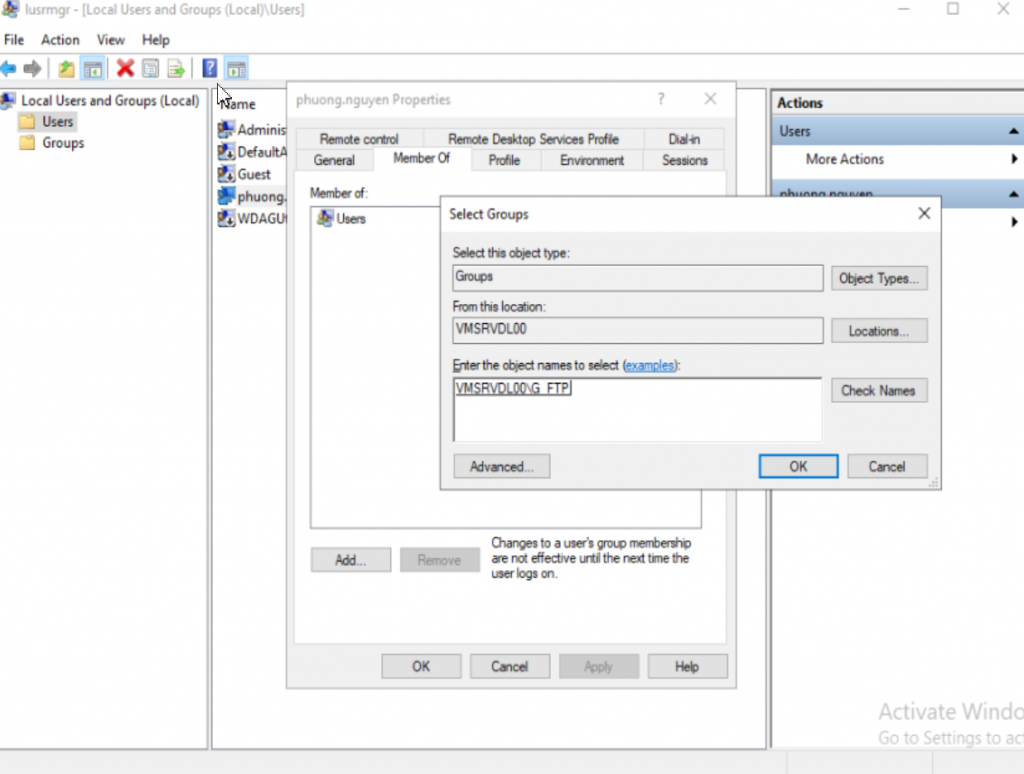Click the Up one level folder icon
This screenshot has height=774, width=1024.
click(x=66, y=68)
